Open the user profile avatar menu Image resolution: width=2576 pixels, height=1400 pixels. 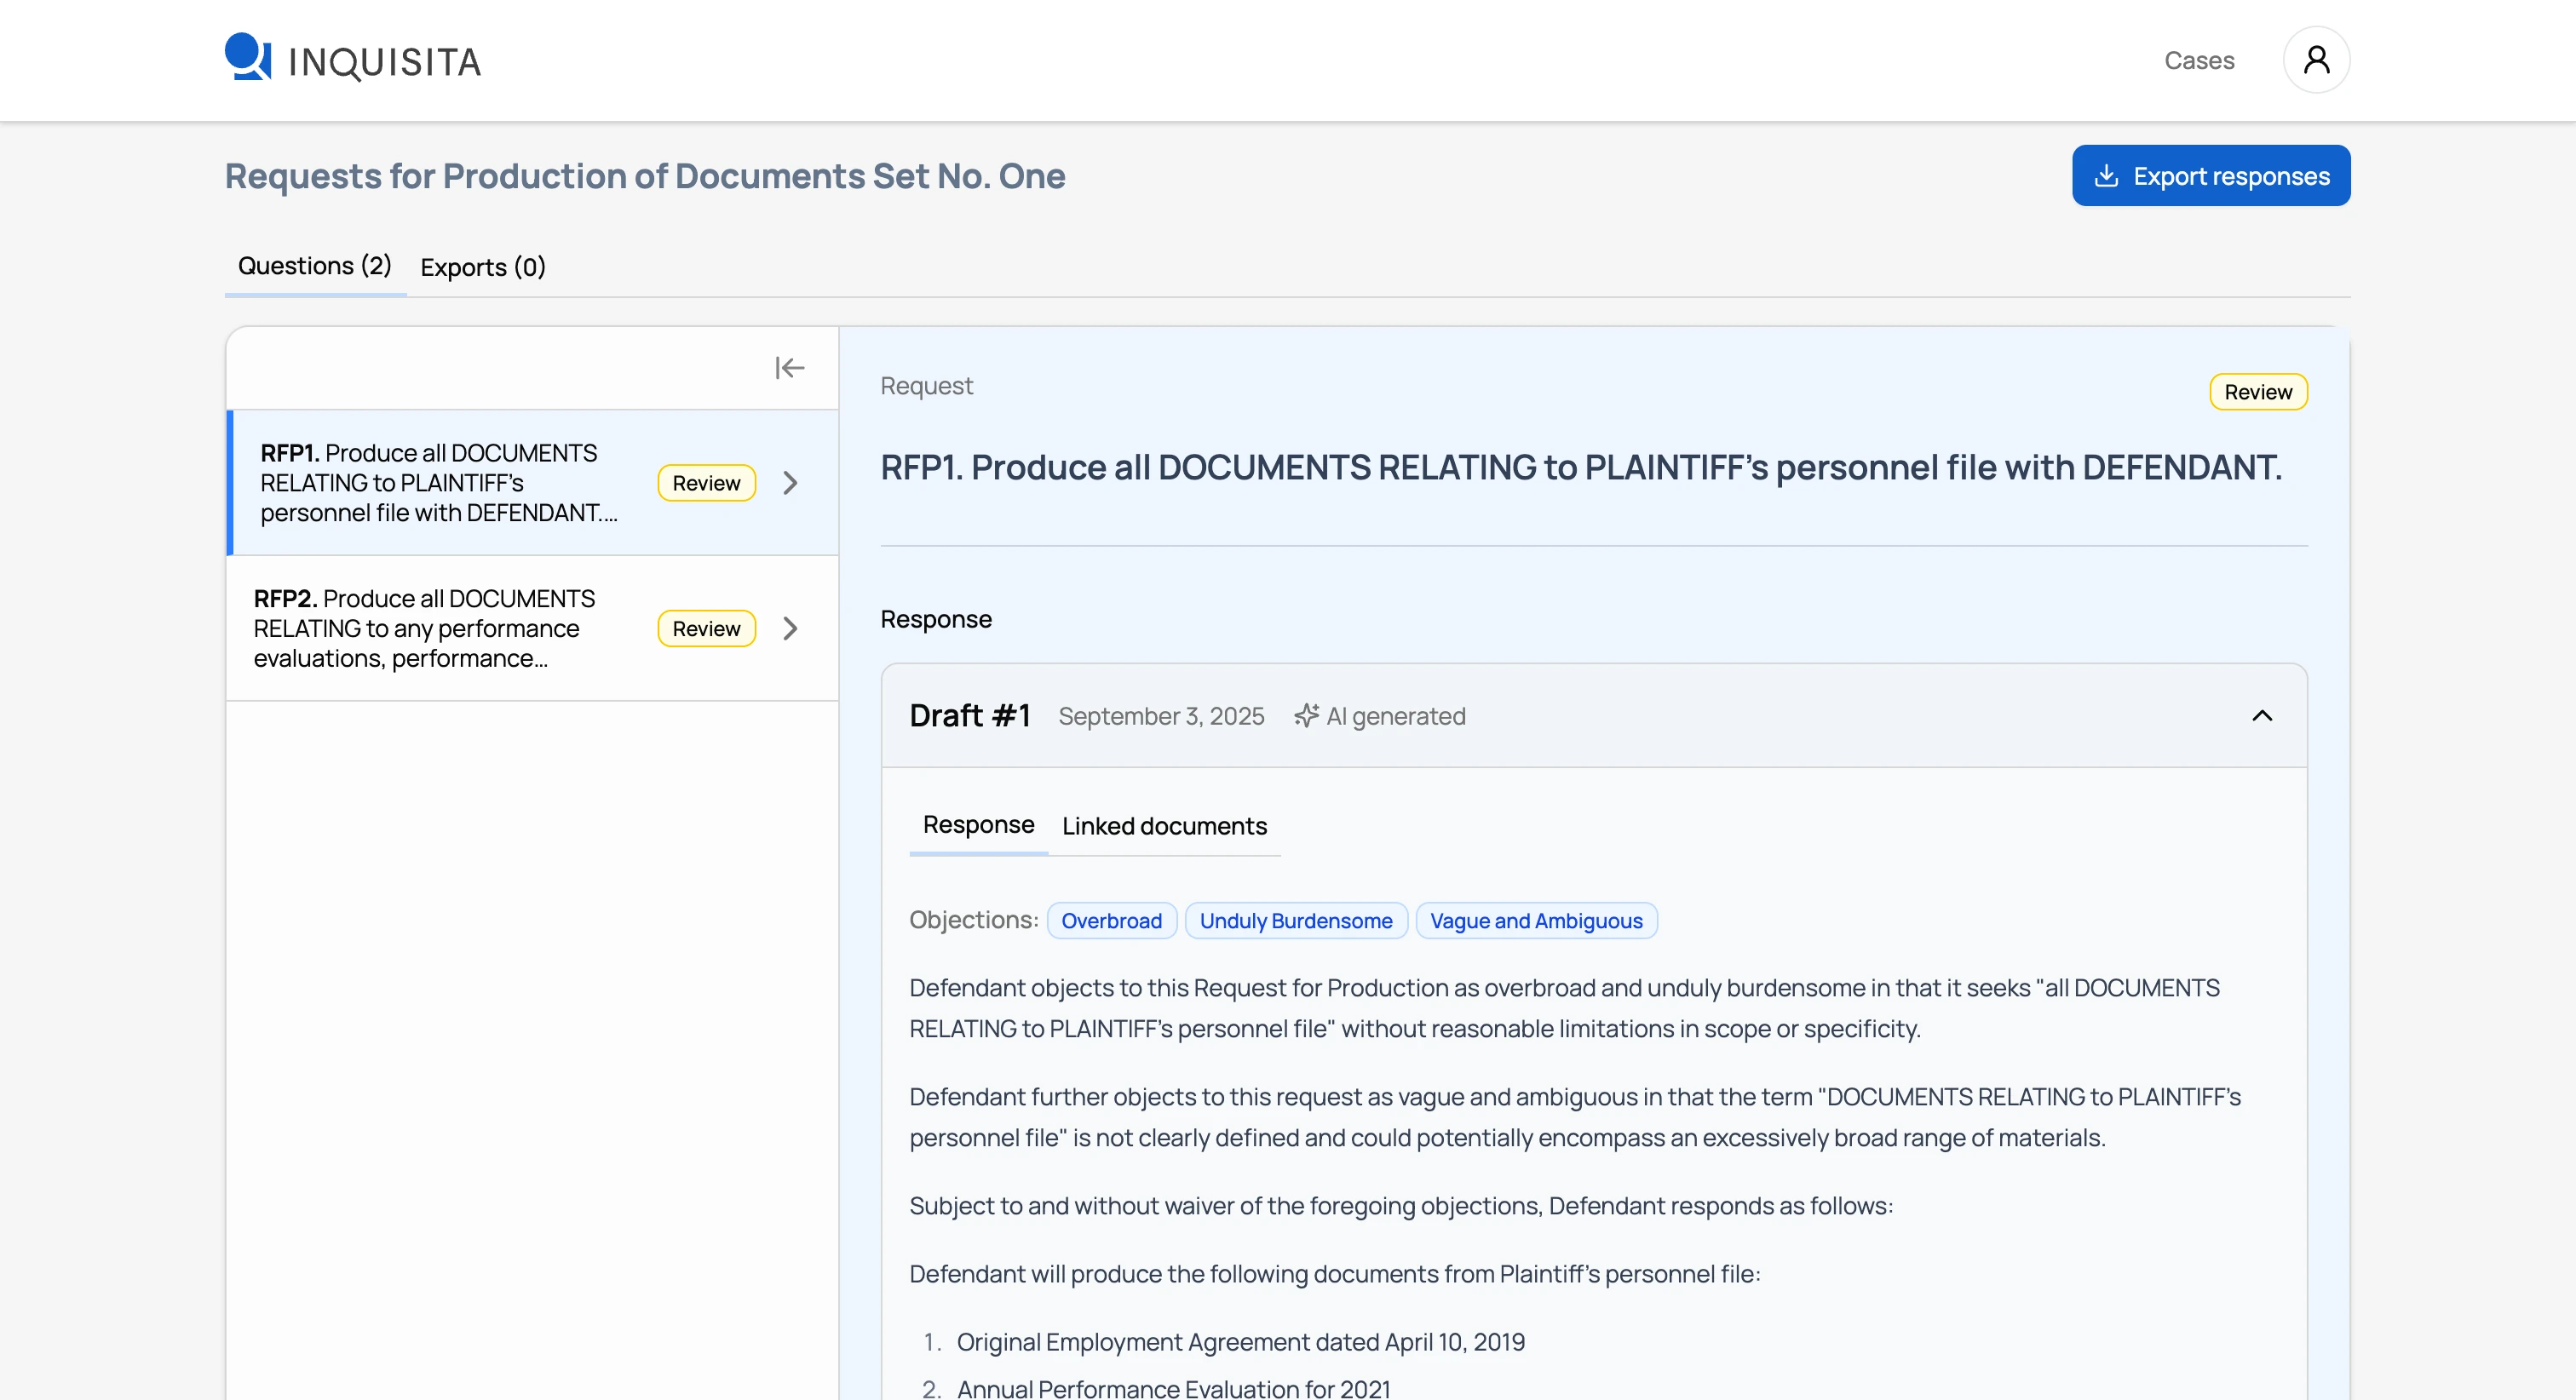(2315, 60)
